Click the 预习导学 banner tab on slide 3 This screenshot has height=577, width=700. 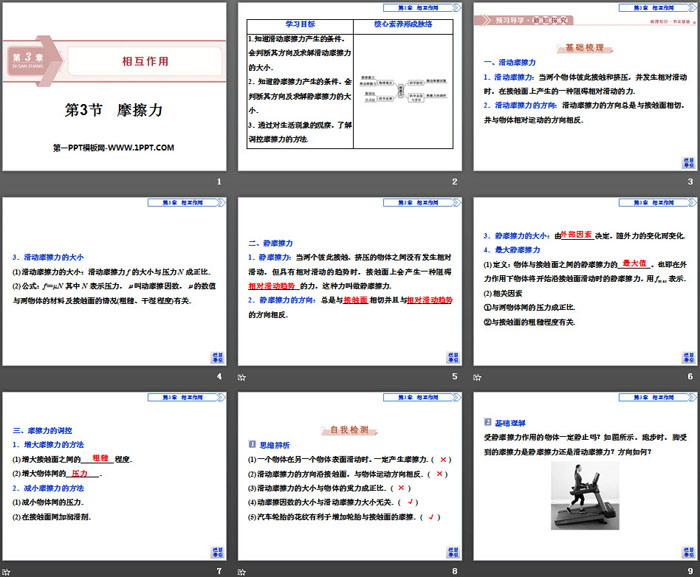click(x=523, y=18)
